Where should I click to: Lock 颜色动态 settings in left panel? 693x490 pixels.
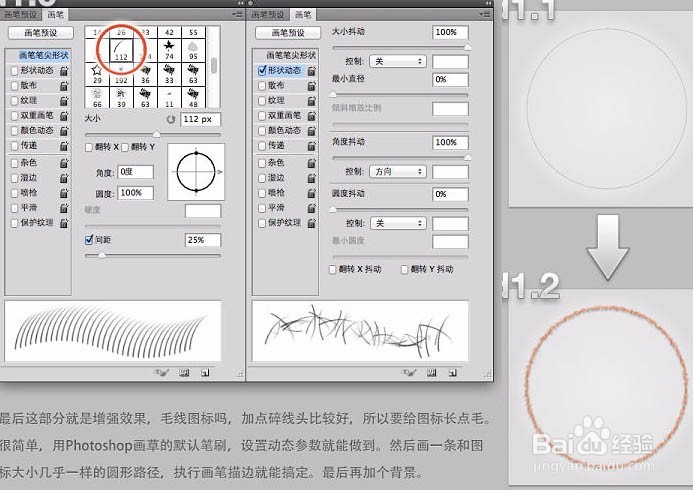point(64,131)
